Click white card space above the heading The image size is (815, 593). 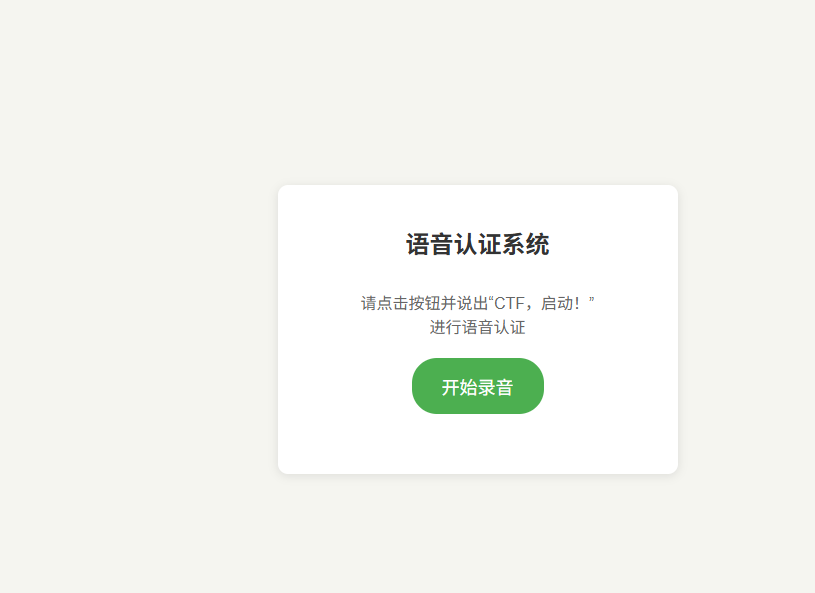(478, 208)
